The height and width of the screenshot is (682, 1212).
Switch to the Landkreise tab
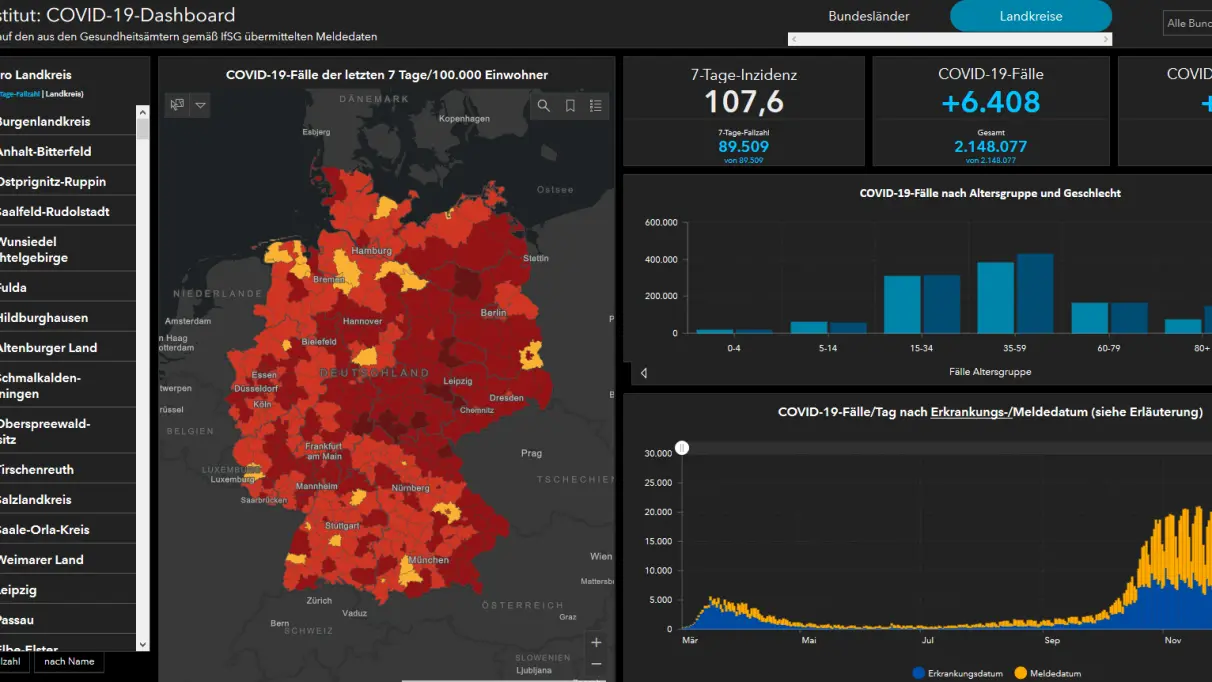(x=1031, y=17)
